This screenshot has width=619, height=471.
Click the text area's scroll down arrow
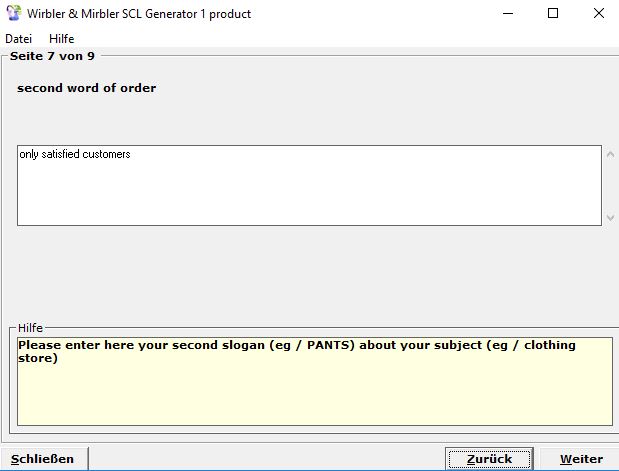tap(610, 217)
